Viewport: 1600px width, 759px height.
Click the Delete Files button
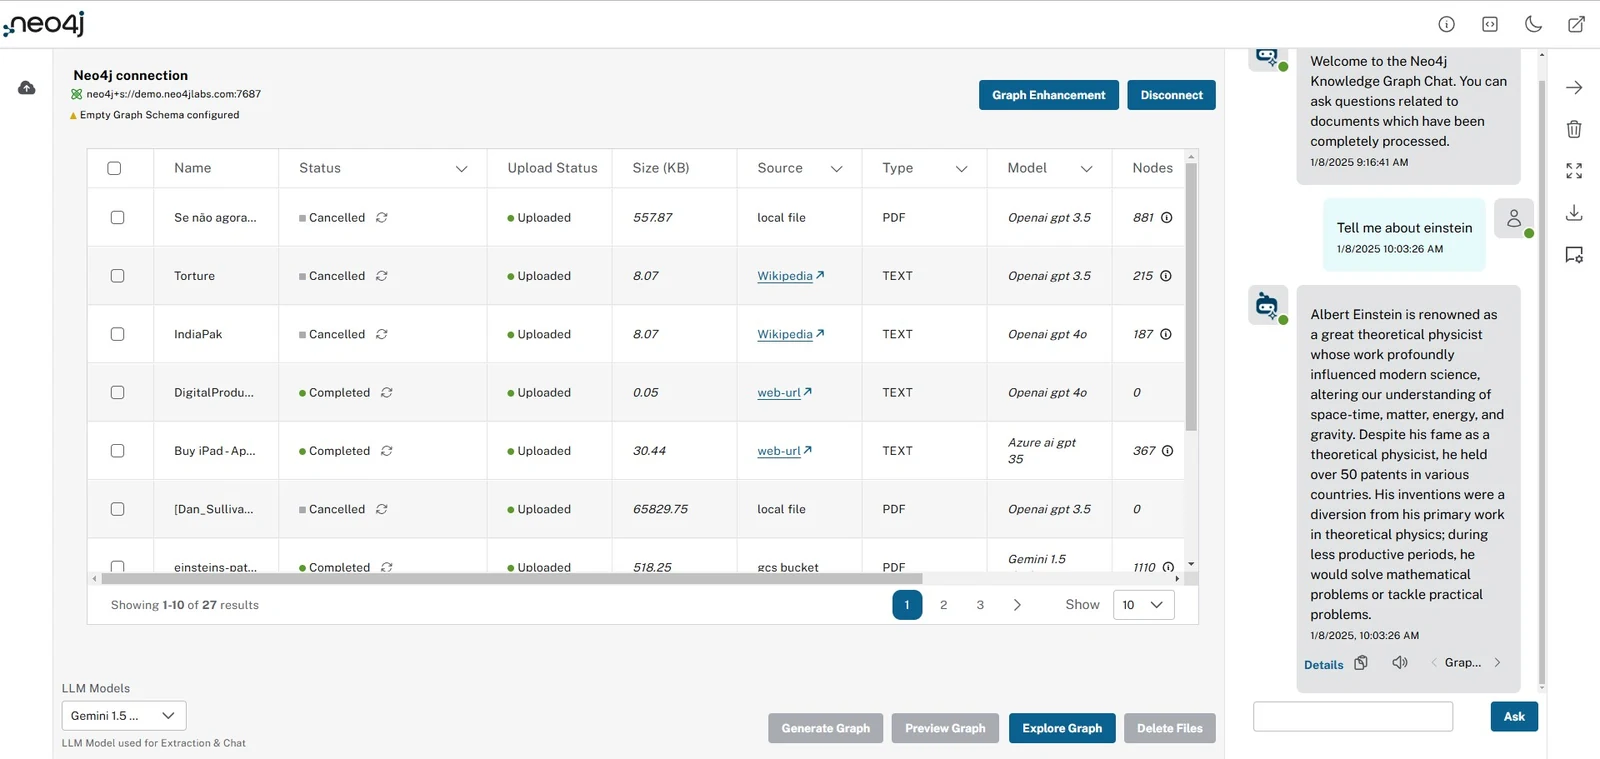1169,728
